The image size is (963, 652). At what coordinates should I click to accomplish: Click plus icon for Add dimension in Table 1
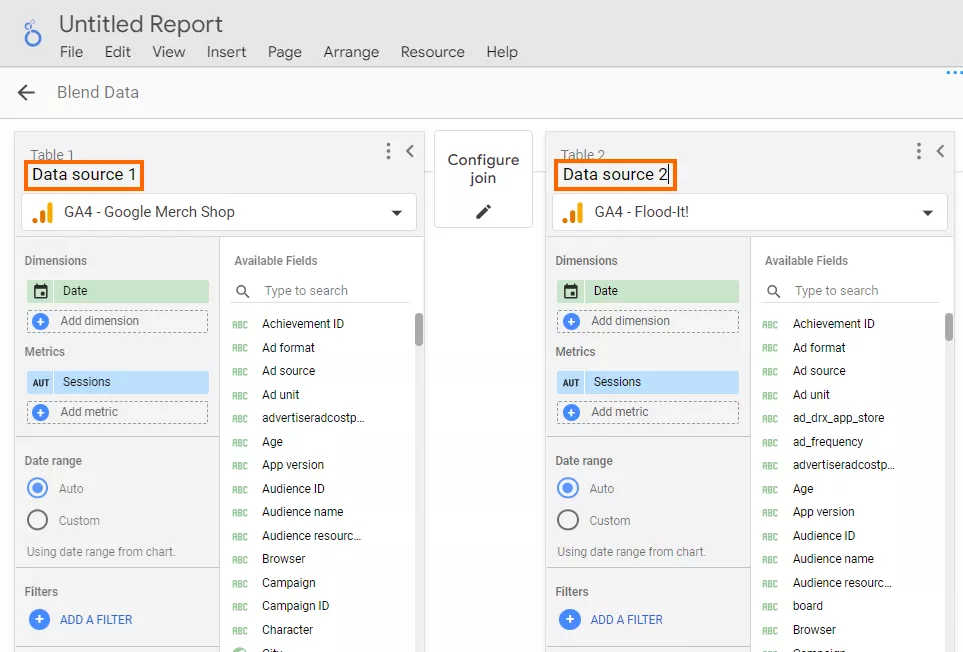click(41, 321)
